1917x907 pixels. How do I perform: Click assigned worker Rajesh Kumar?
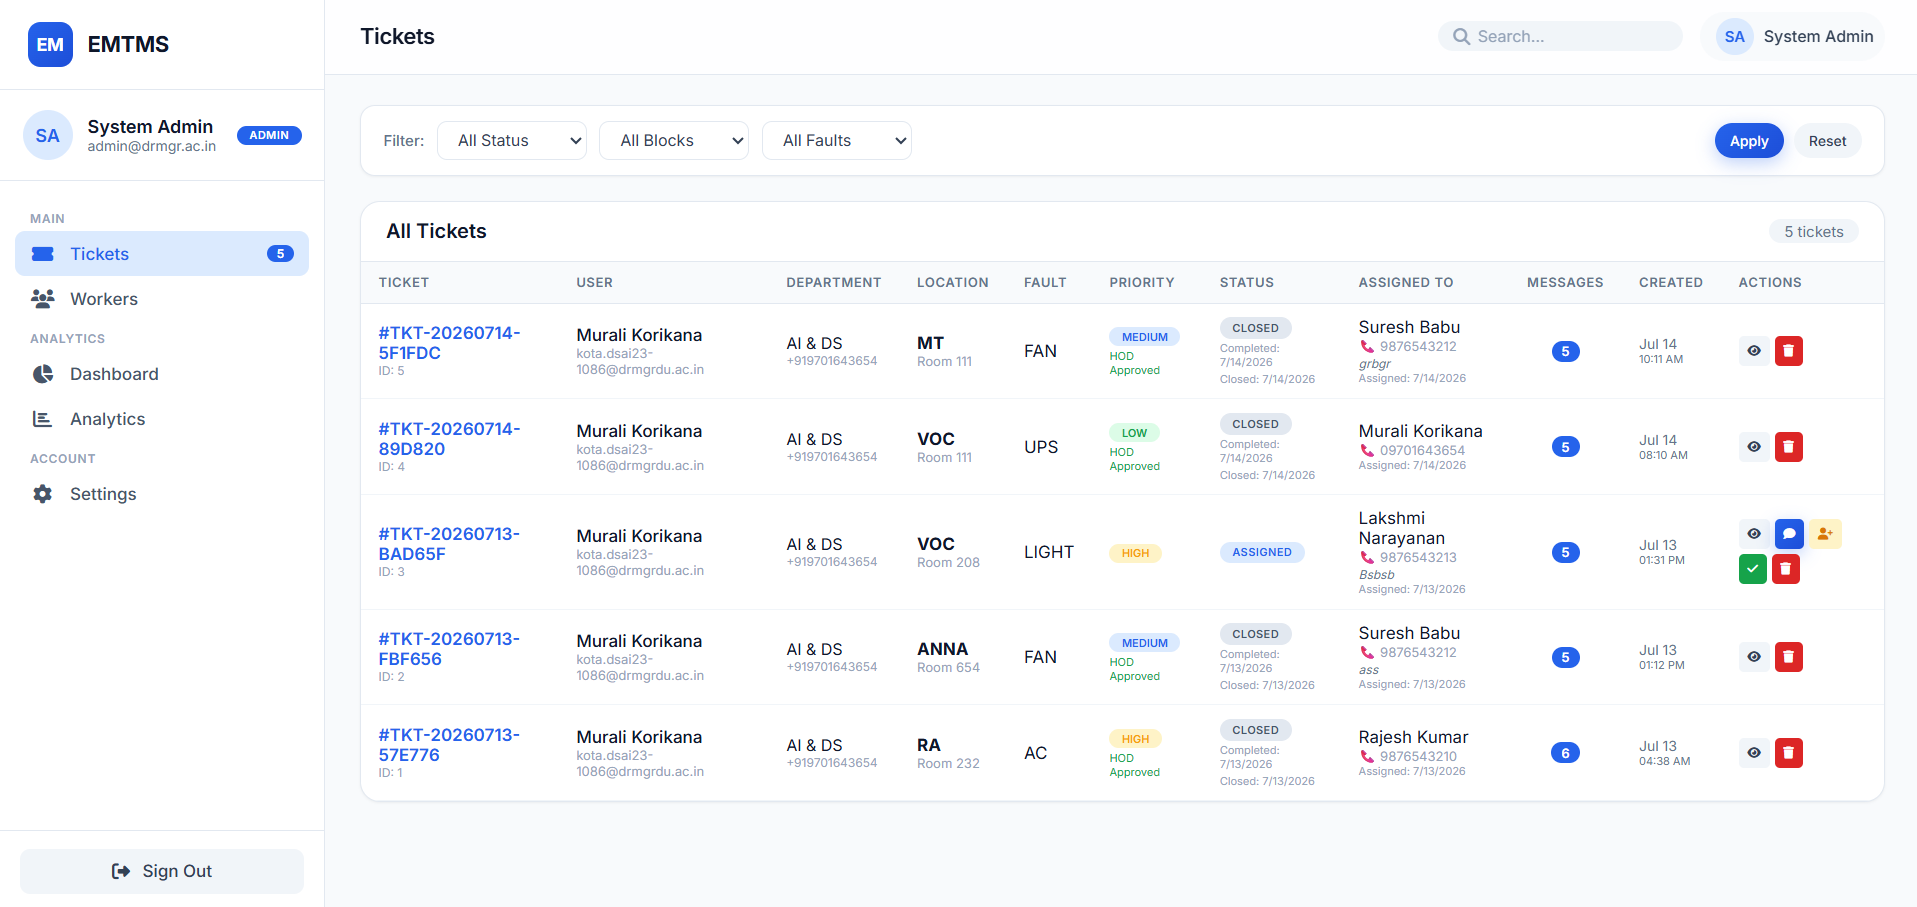point(1413,737)
